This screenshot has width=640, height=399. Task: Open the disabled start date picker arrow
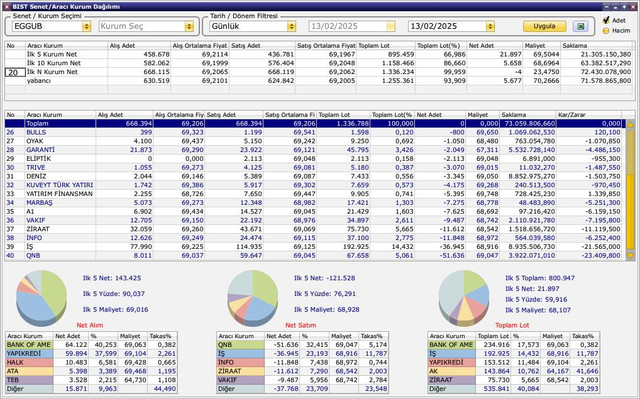point(391,27)
